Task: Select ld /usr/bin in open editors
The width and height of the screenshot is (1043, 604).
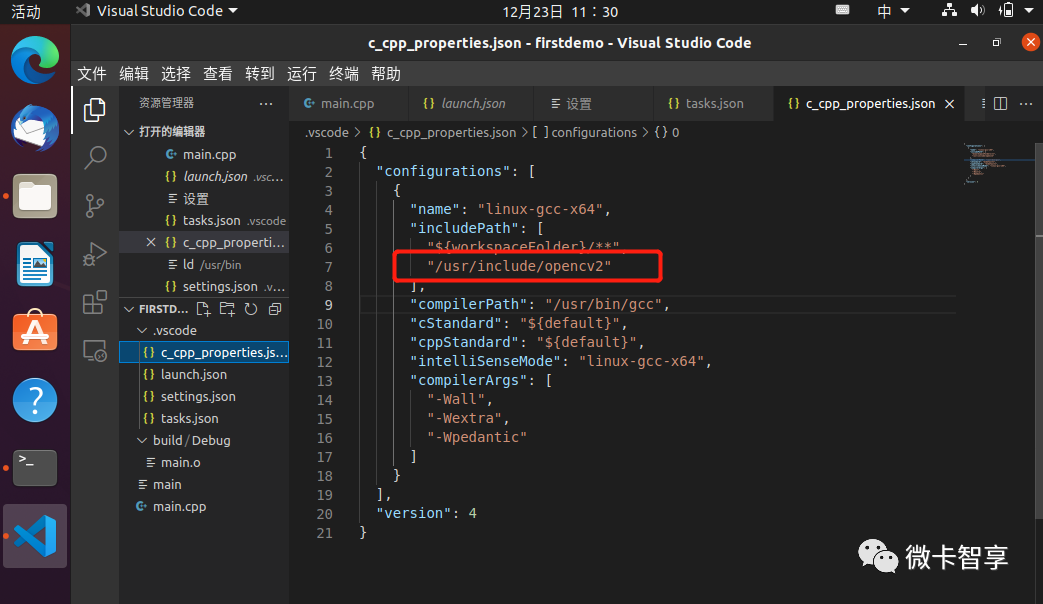Action: pyautogui.click(x=204, y=265)
